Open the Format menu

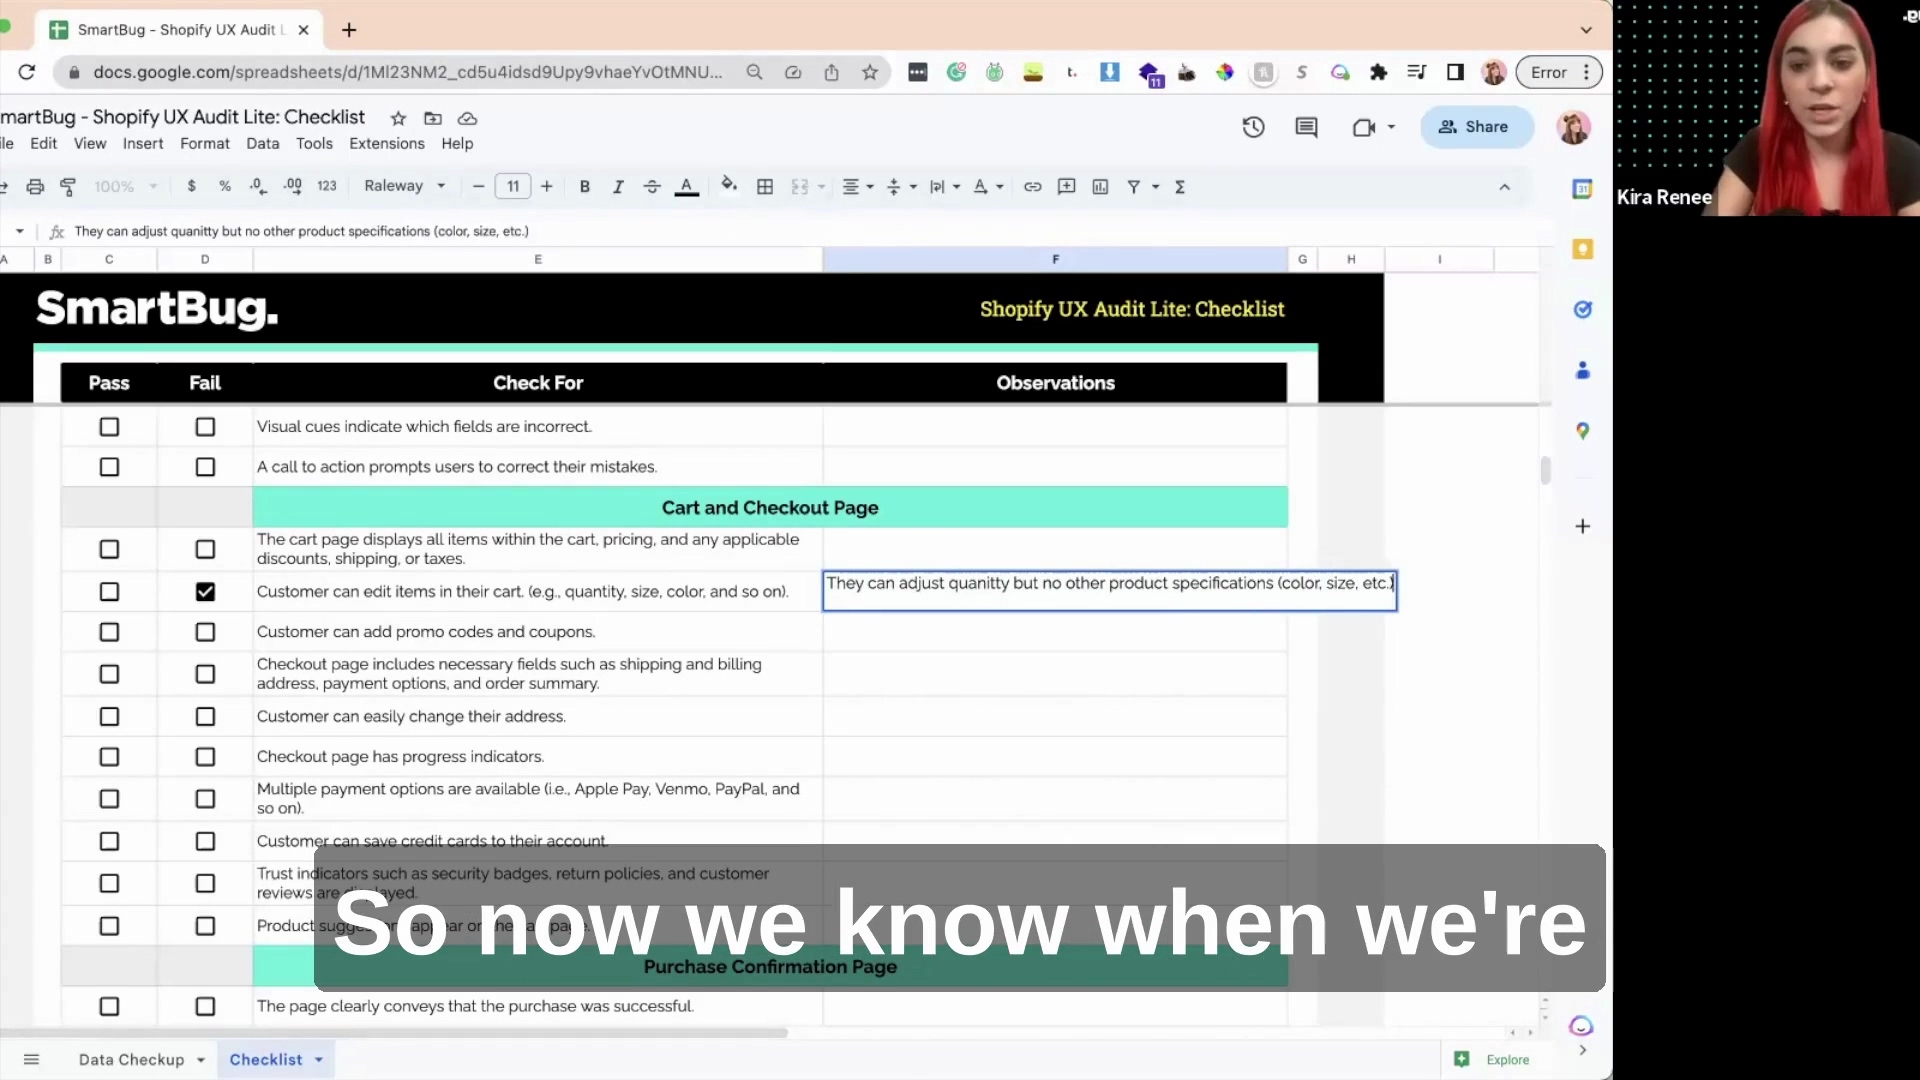point(205,144)
